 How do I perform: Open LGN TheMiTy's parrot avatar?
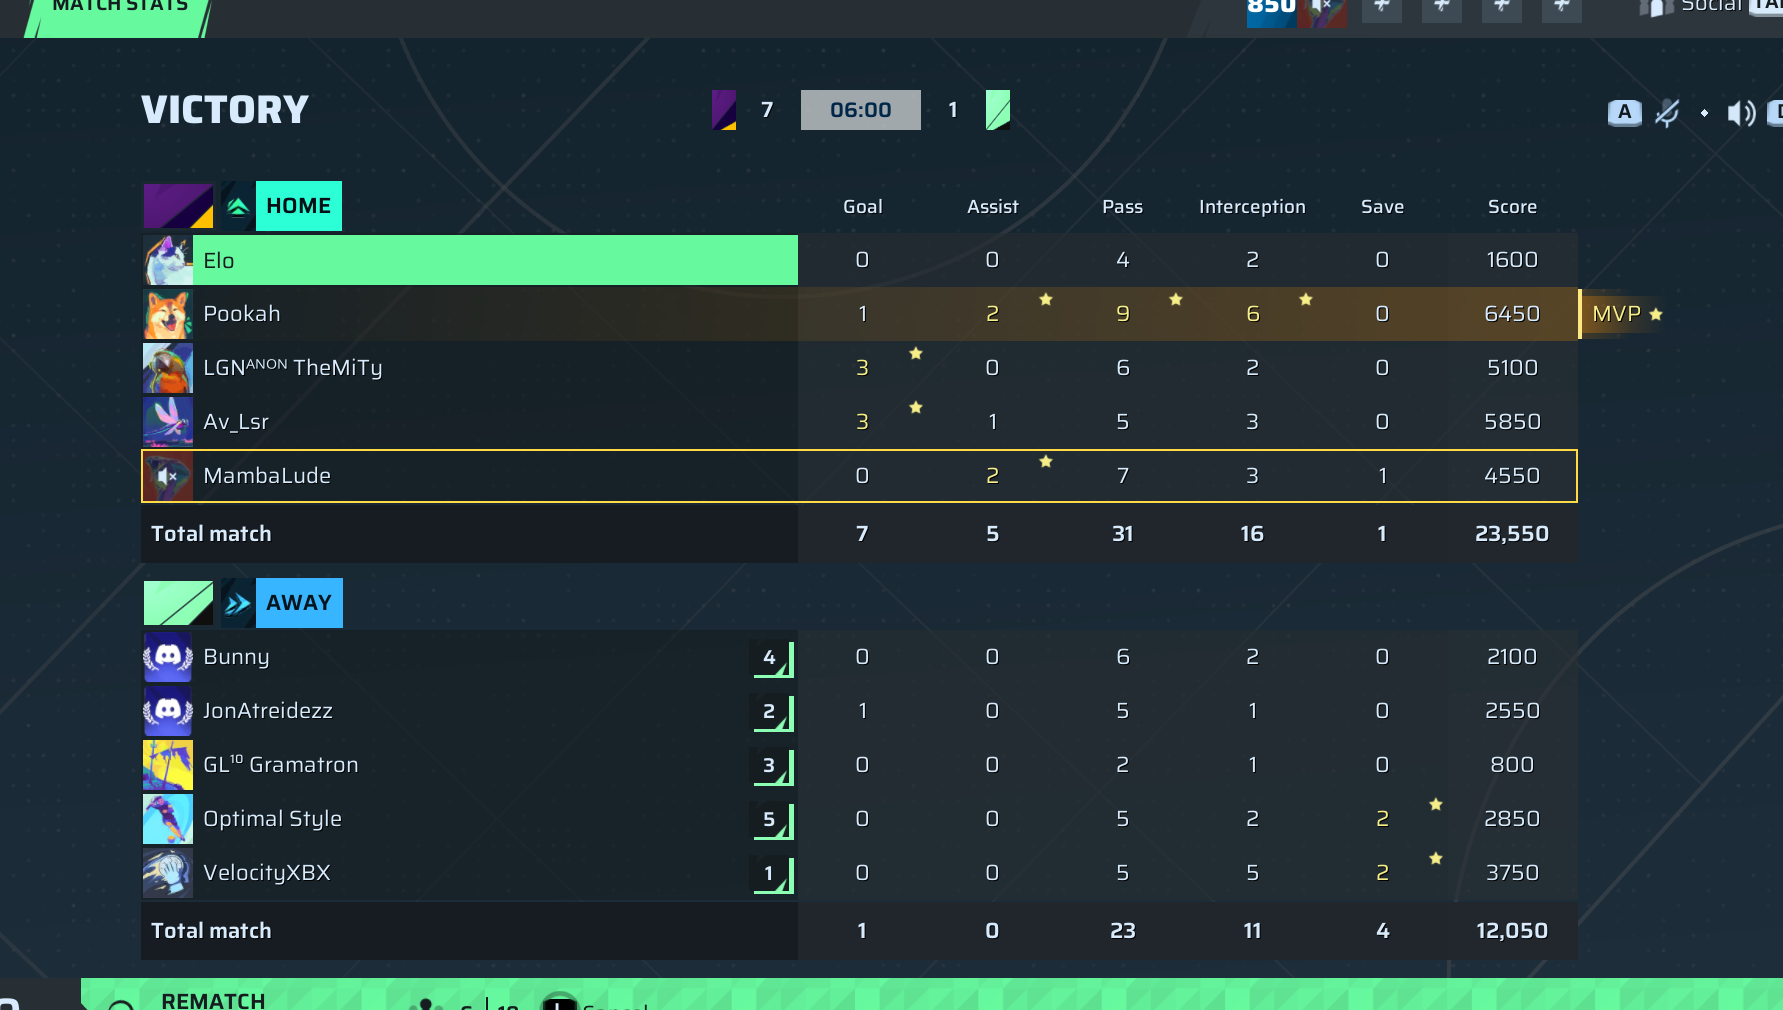pyautogui.click(x=168, y=368)
